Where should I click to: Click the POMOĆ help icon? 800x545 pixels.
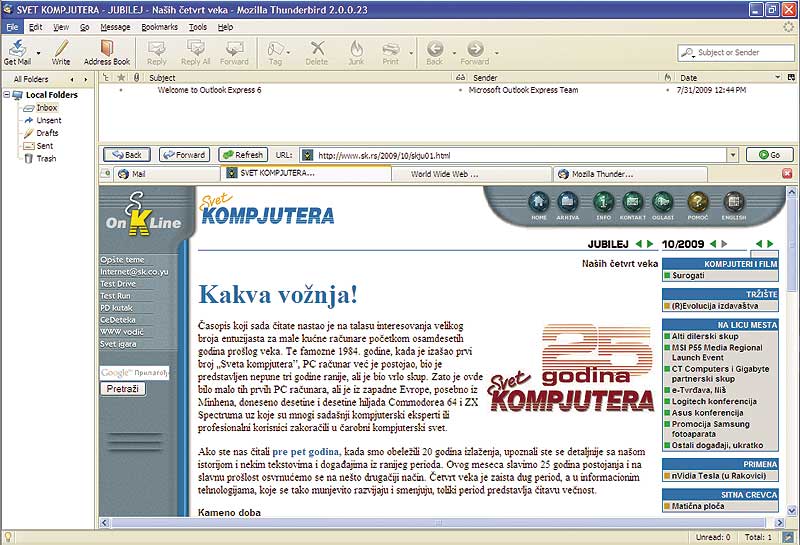(697, 202)
